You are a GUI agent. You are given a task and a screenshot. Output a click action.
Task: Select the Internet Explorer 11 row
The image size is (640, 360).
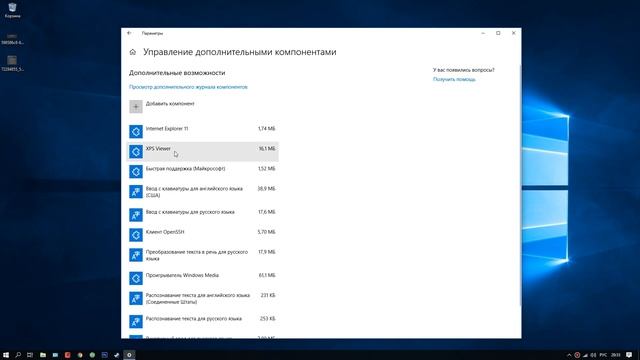pyautogui.click(x=203, y=131)
